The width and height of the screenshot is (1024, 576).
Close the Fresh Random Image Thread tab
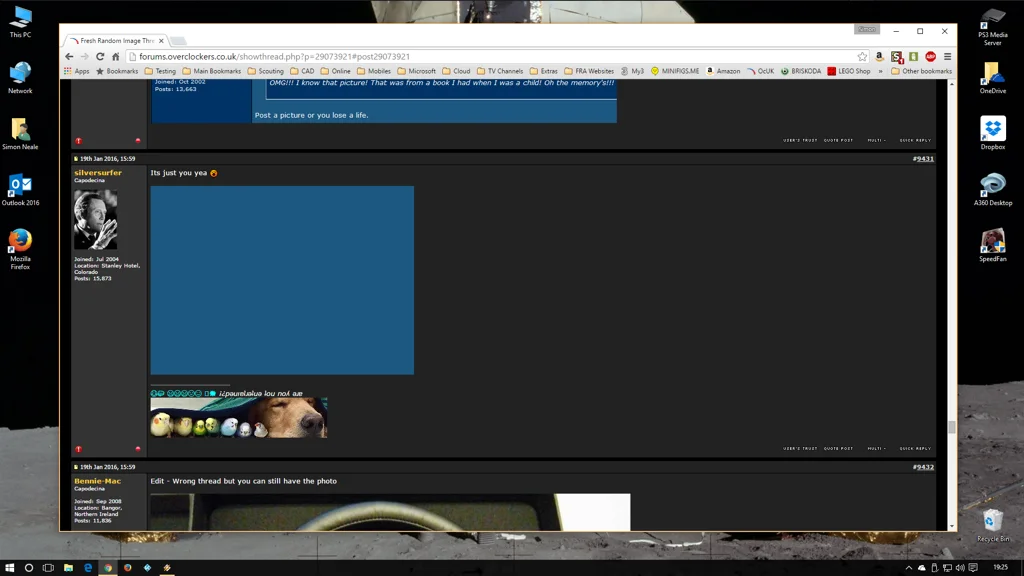tap(161, 40)
